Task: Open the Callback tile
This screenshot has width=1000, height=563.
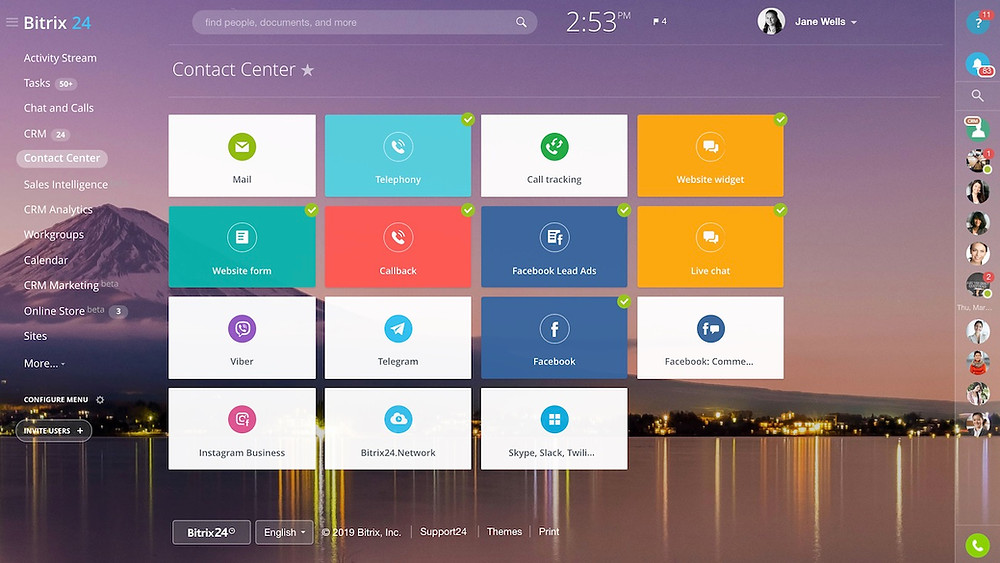Action: (x=398, y=247)
